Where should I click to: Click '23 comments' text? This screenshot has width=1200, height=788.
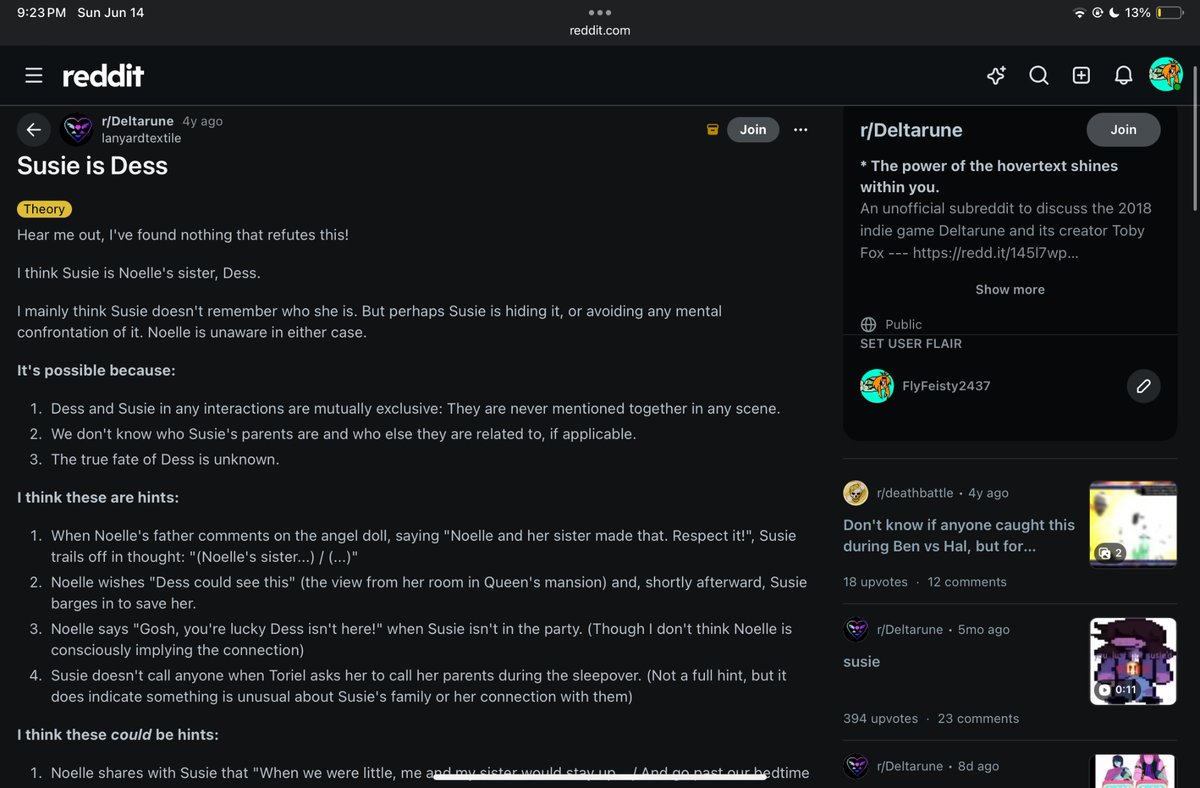click(x=978, y=718)
